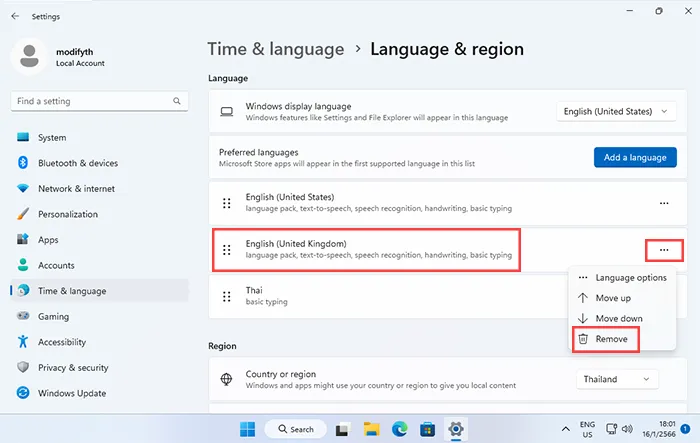Image resolution: width=700 pixels, height=443 pixels.
Task: Open Bluetooth & devices settings
Action: (x=99, y=163)
